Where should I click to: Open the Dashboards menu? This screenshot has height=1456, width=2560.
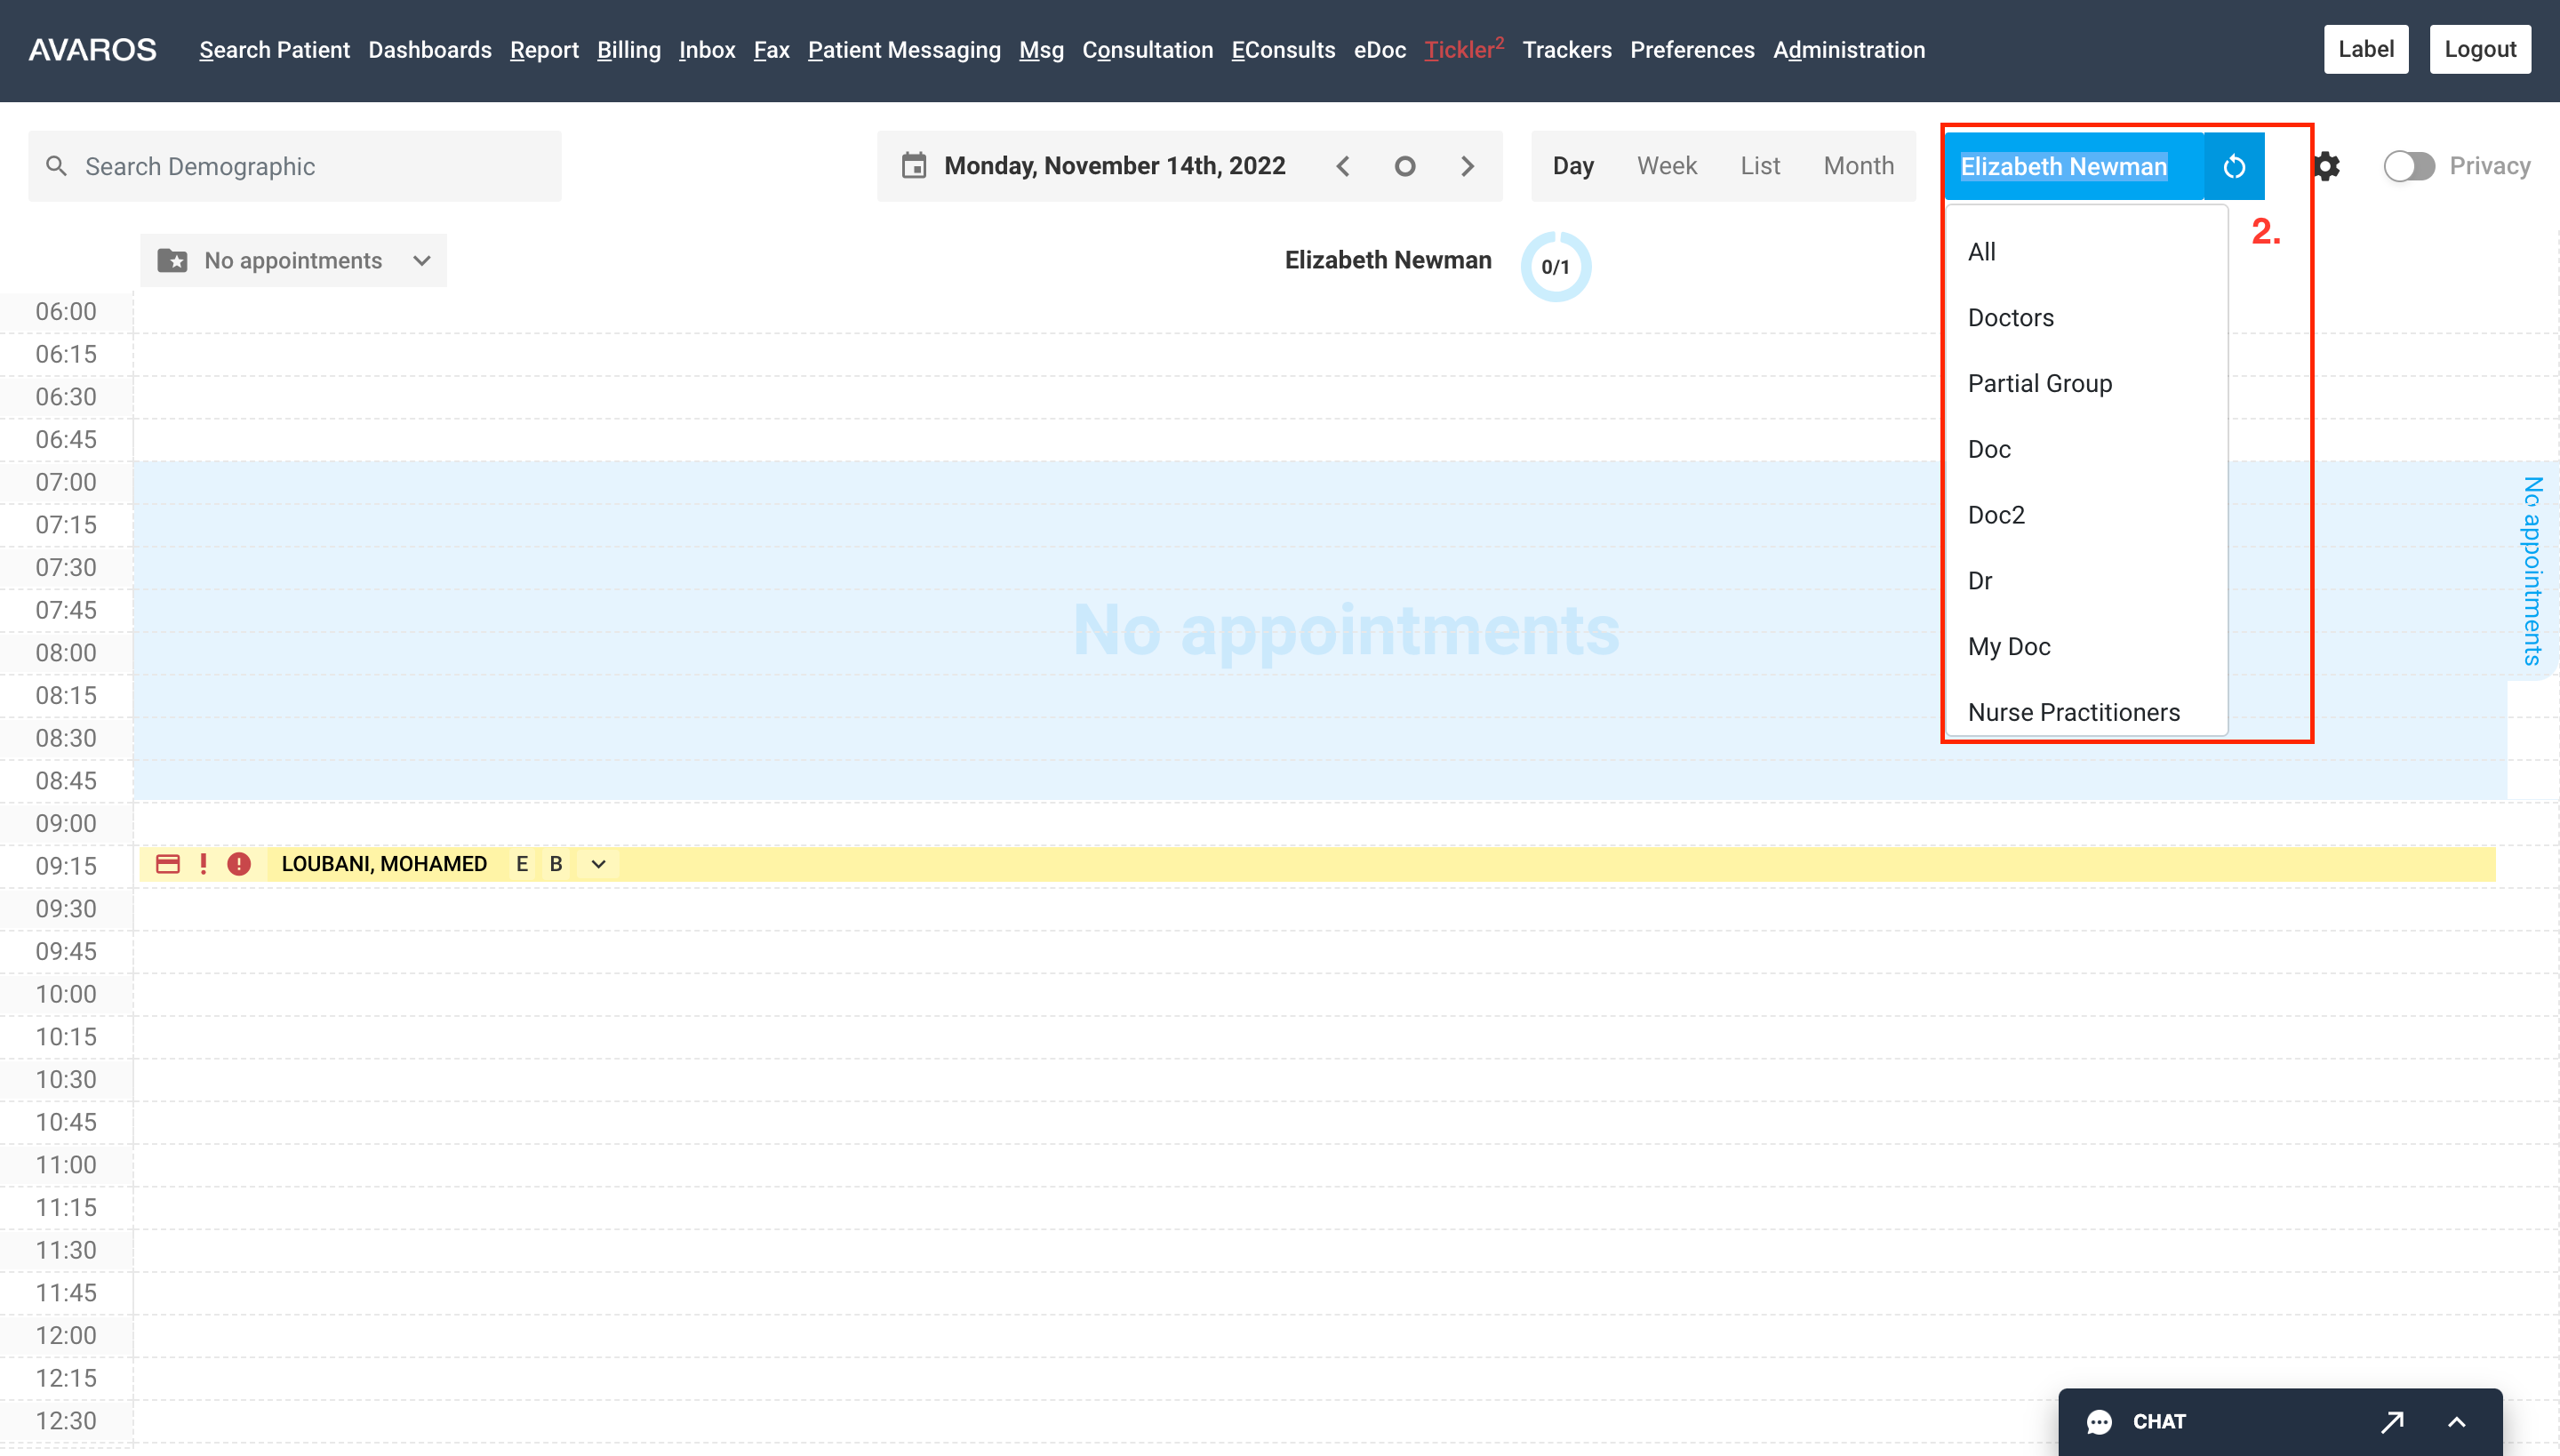point(429,49)
